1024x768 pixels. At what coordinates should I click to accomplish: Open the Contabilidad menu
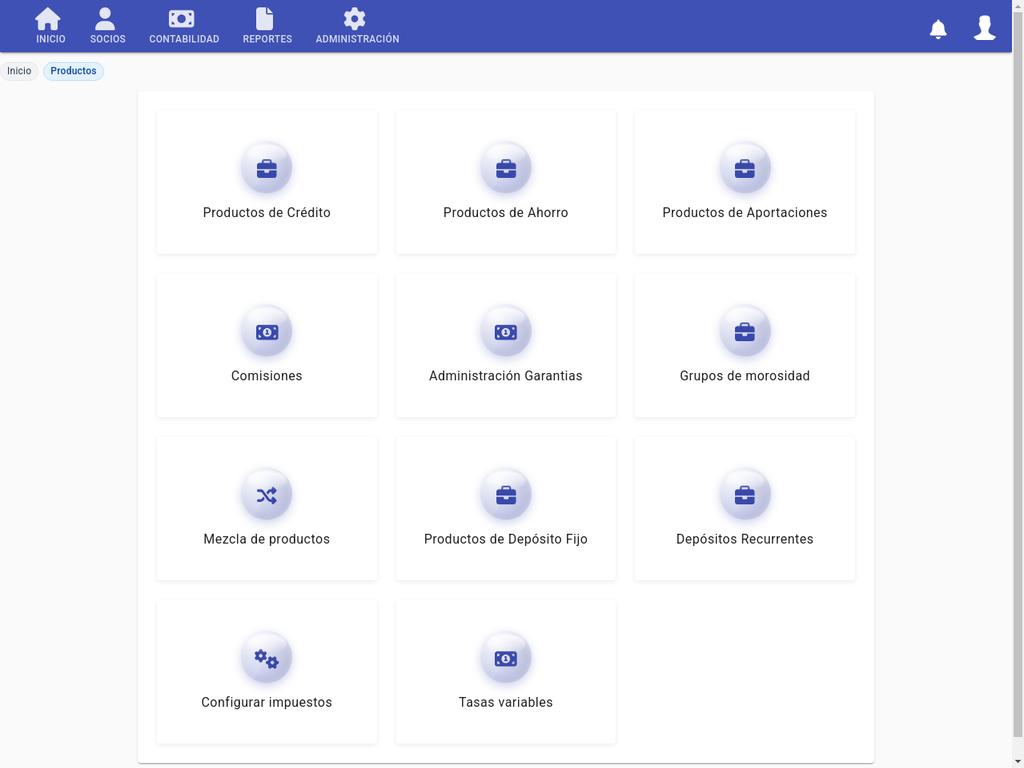click(x=183, y=26)
